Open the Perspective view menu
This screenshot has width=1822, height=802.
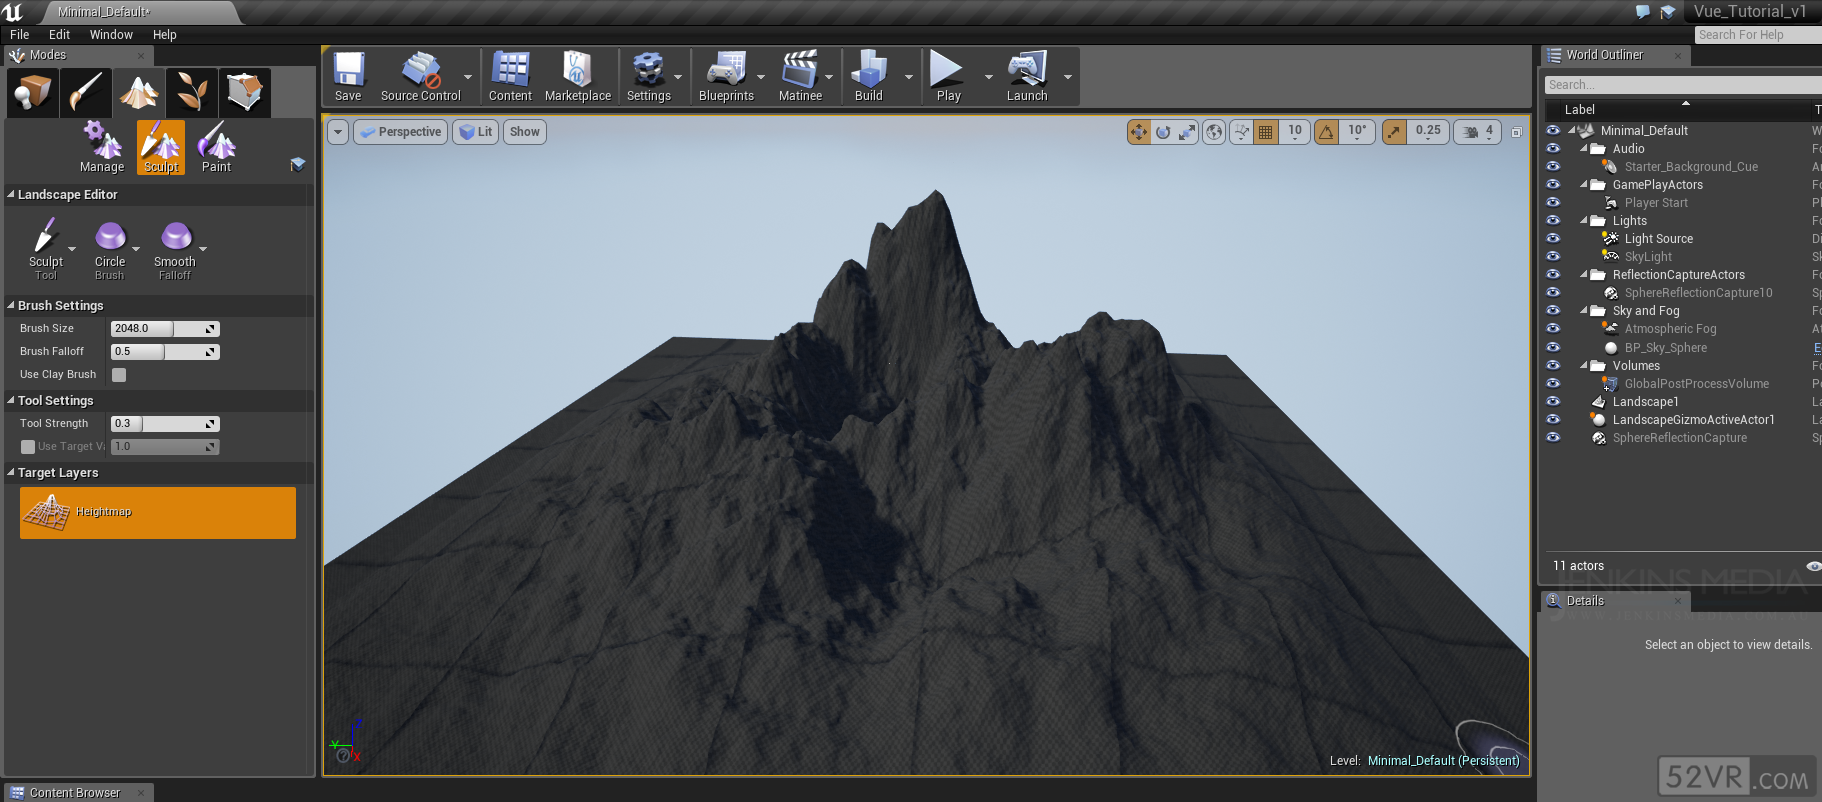point(400,132)
